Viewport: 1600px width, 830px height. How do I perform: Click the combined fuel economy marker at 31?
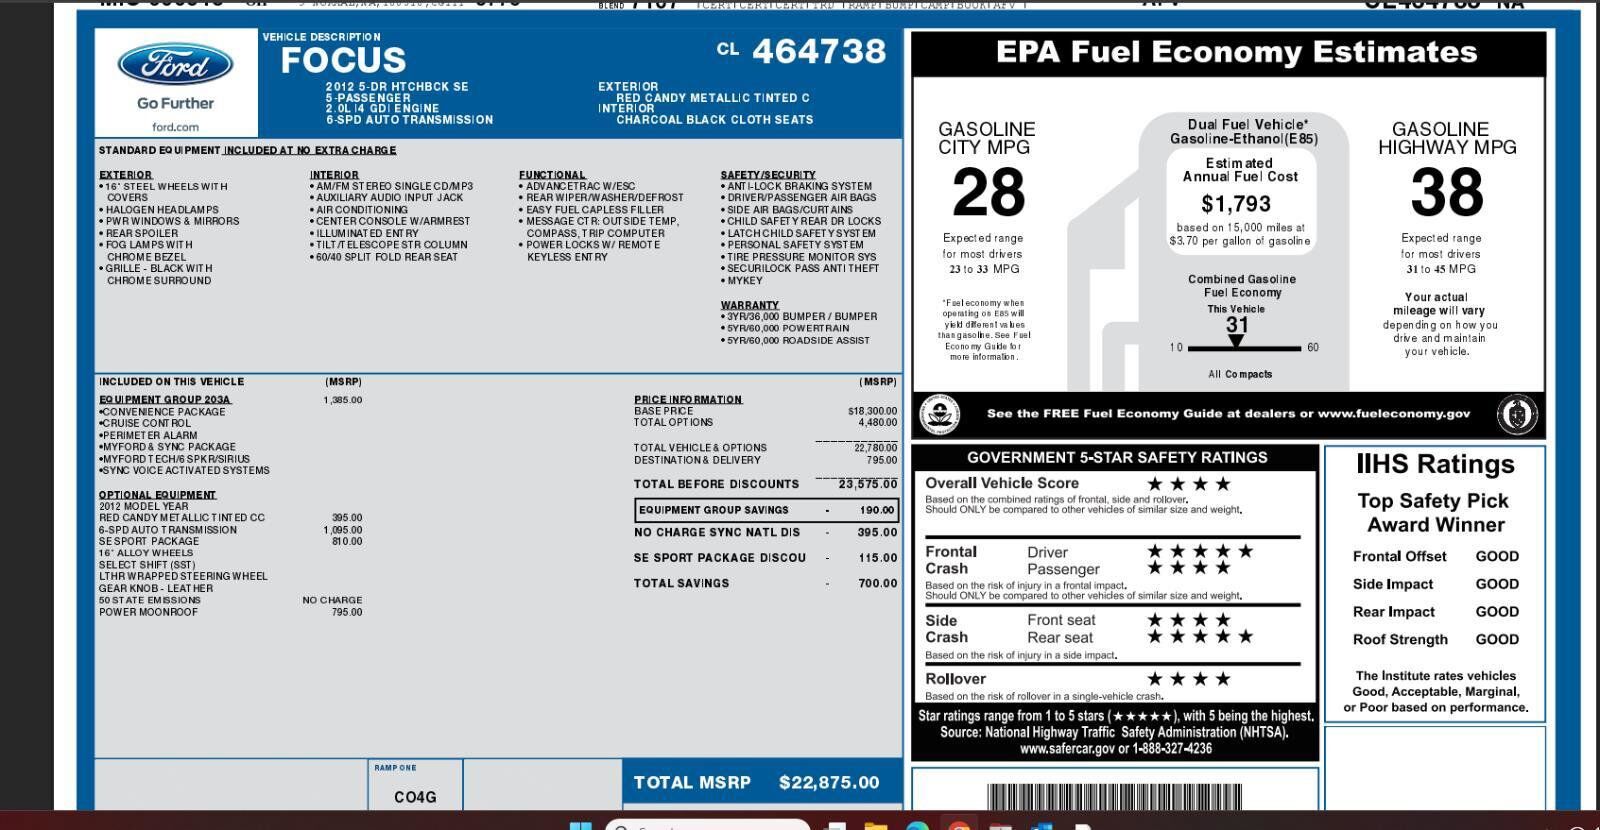pos(1236,341)
